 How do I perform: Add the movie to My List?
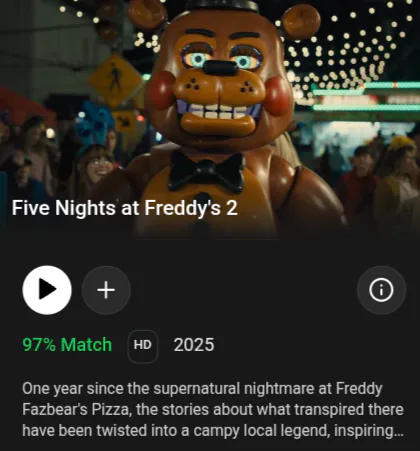click(x=106, y=290)
